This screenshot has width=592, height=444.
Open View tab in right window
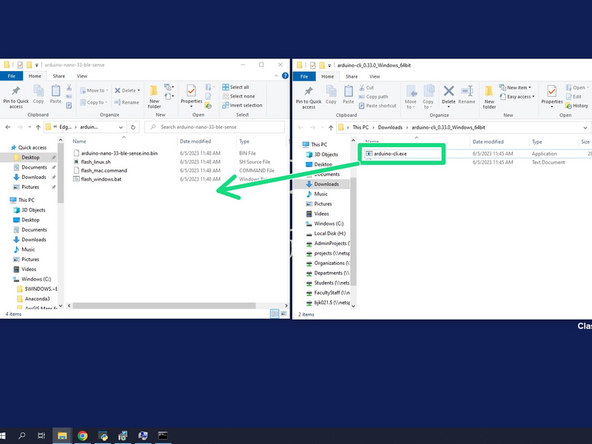point(375,76)
